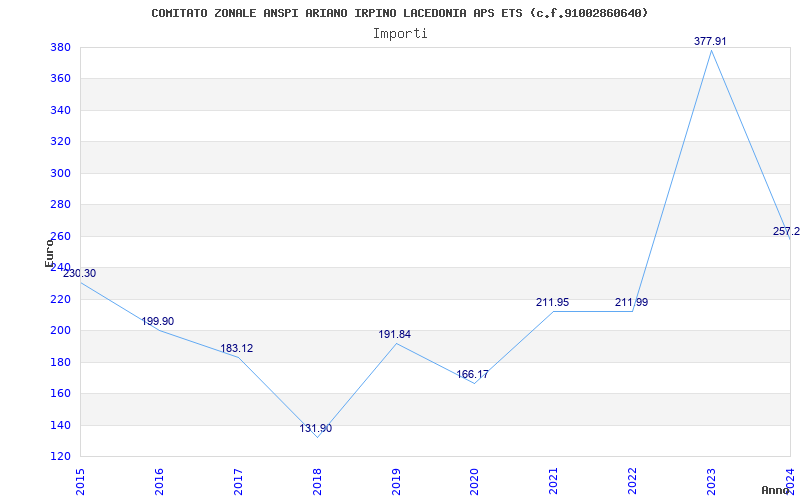This screenshot has width=800, height=500.
Task: Select the 377.91 peak value label
Action: pos(710,41)
